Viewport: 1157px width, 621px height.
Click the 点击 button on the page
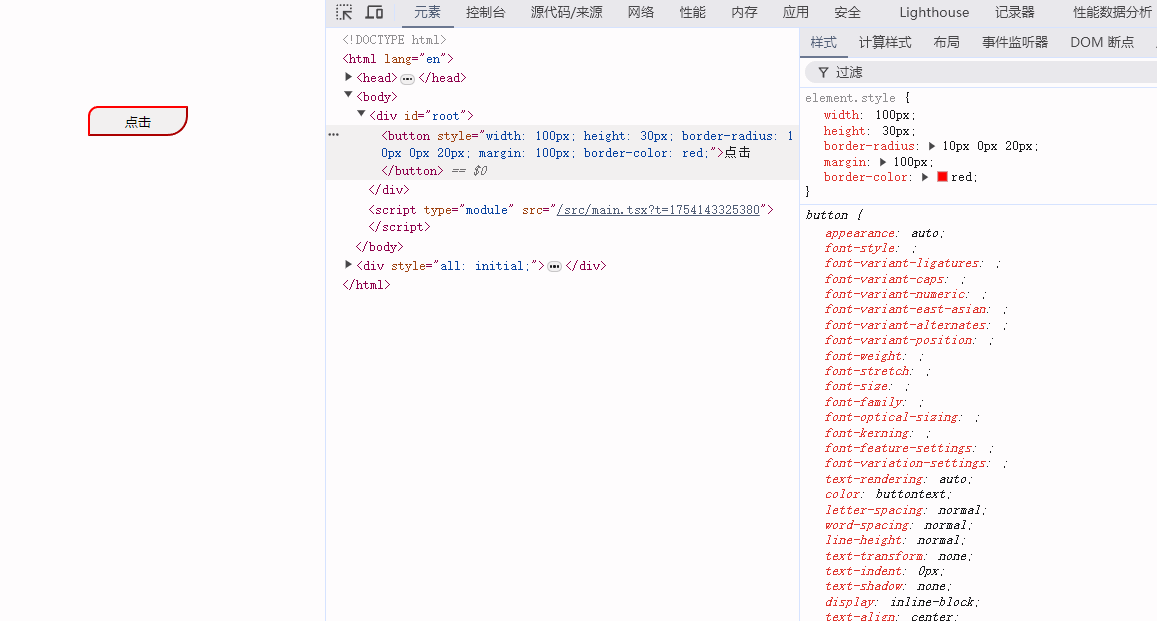click(x=138, y=121)
